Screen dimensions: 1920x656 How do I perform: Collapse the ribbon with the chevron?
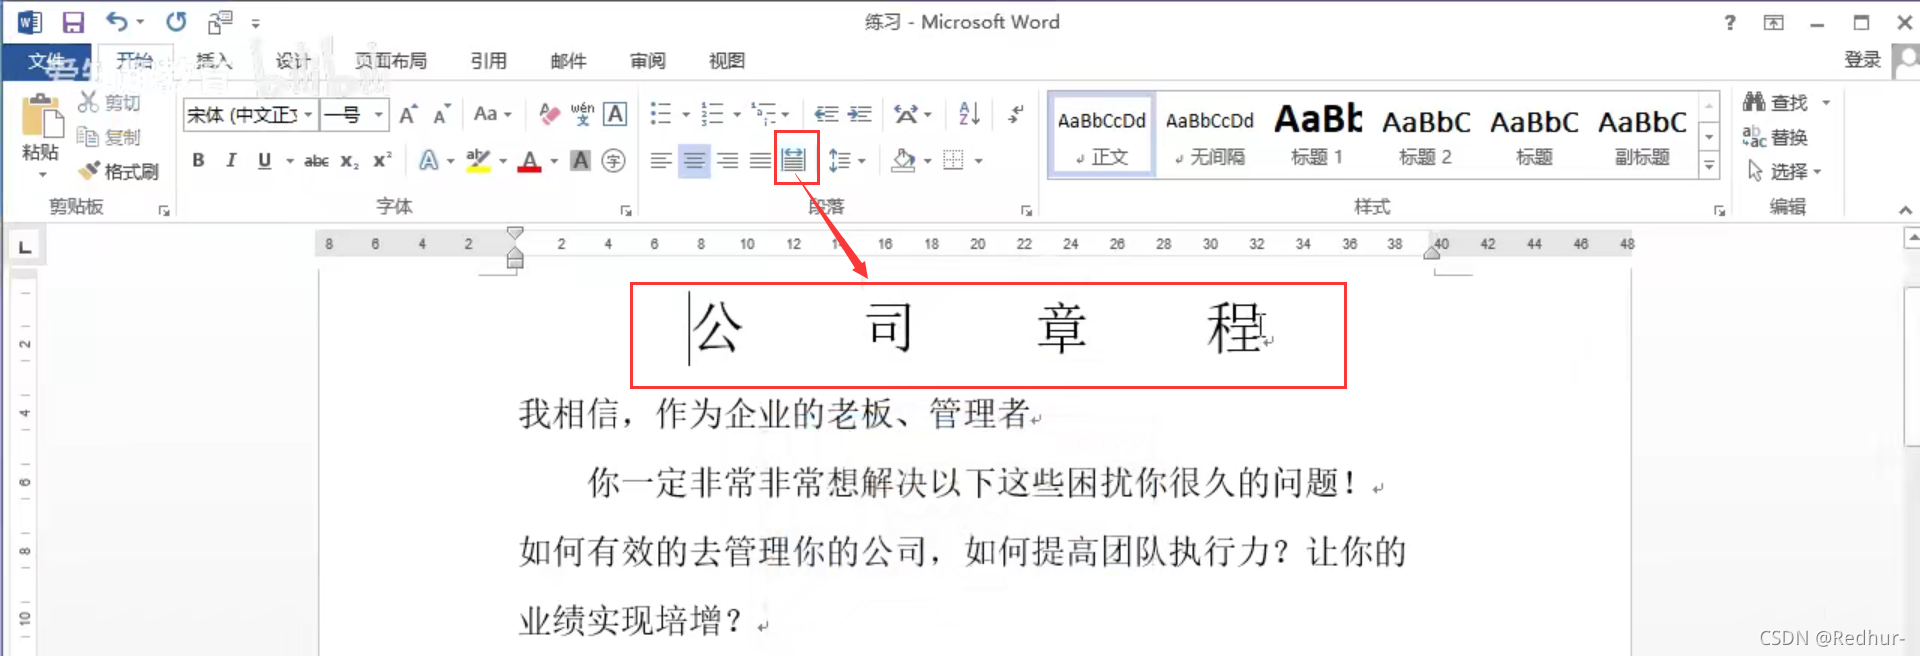(1905, 210)
